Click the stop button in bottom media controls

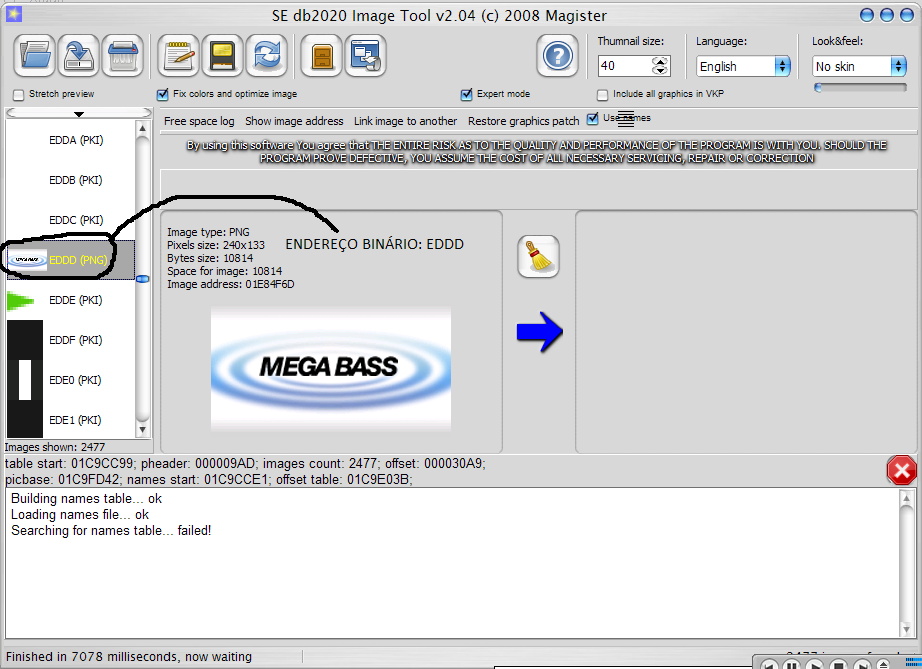coord(838,665)
